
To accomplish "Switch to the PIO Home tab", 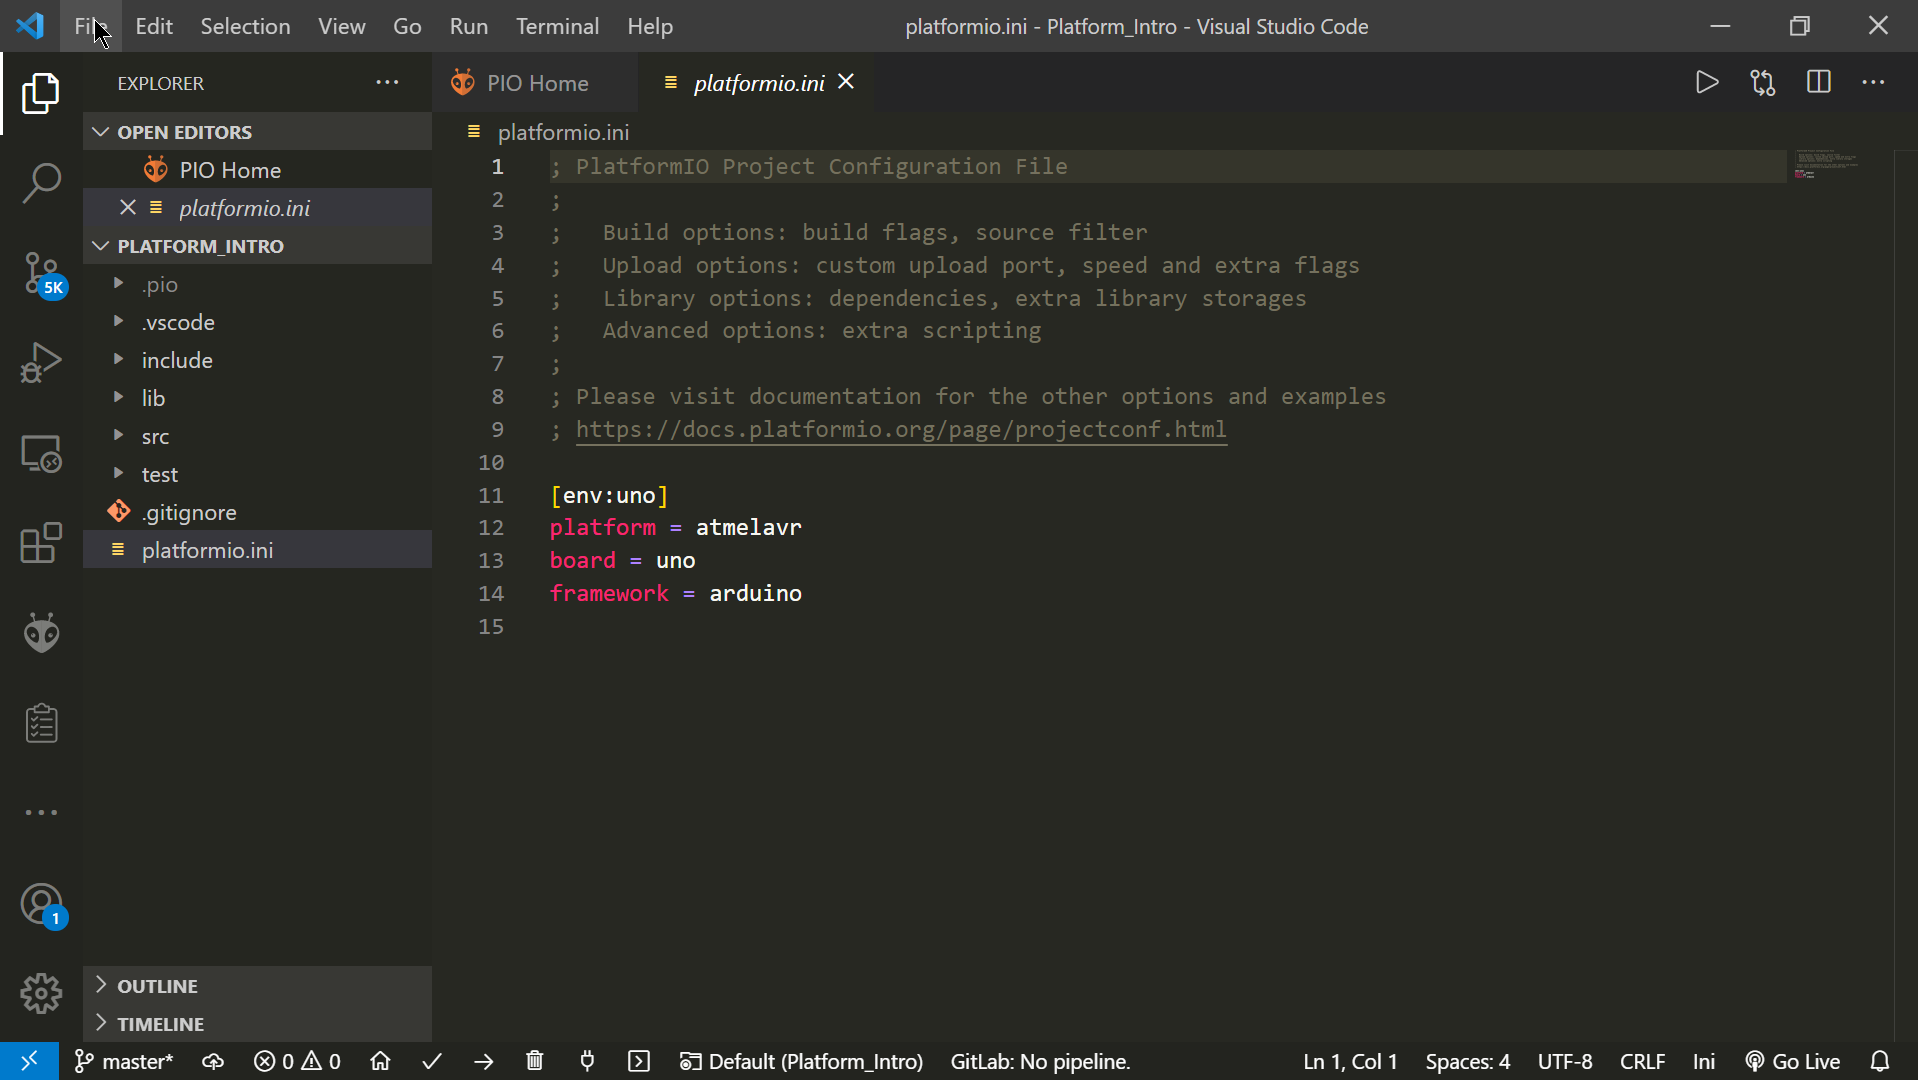I will [x=536, y=82].
